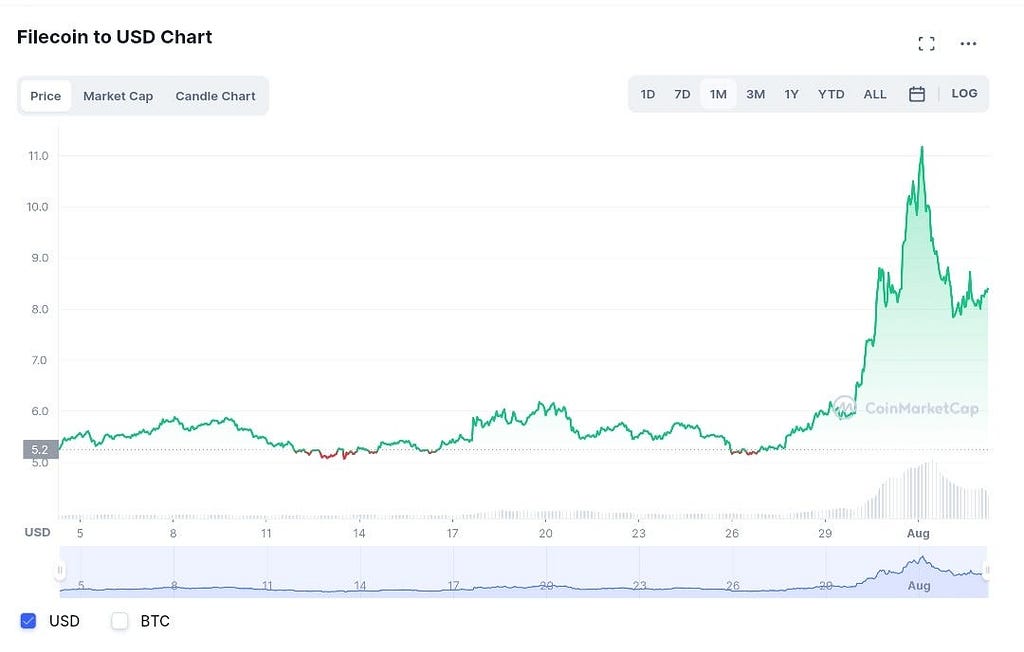Viewport: 1024px width, 652px height.
Task: Click the price peak near Aug
Action: (921, 148)
